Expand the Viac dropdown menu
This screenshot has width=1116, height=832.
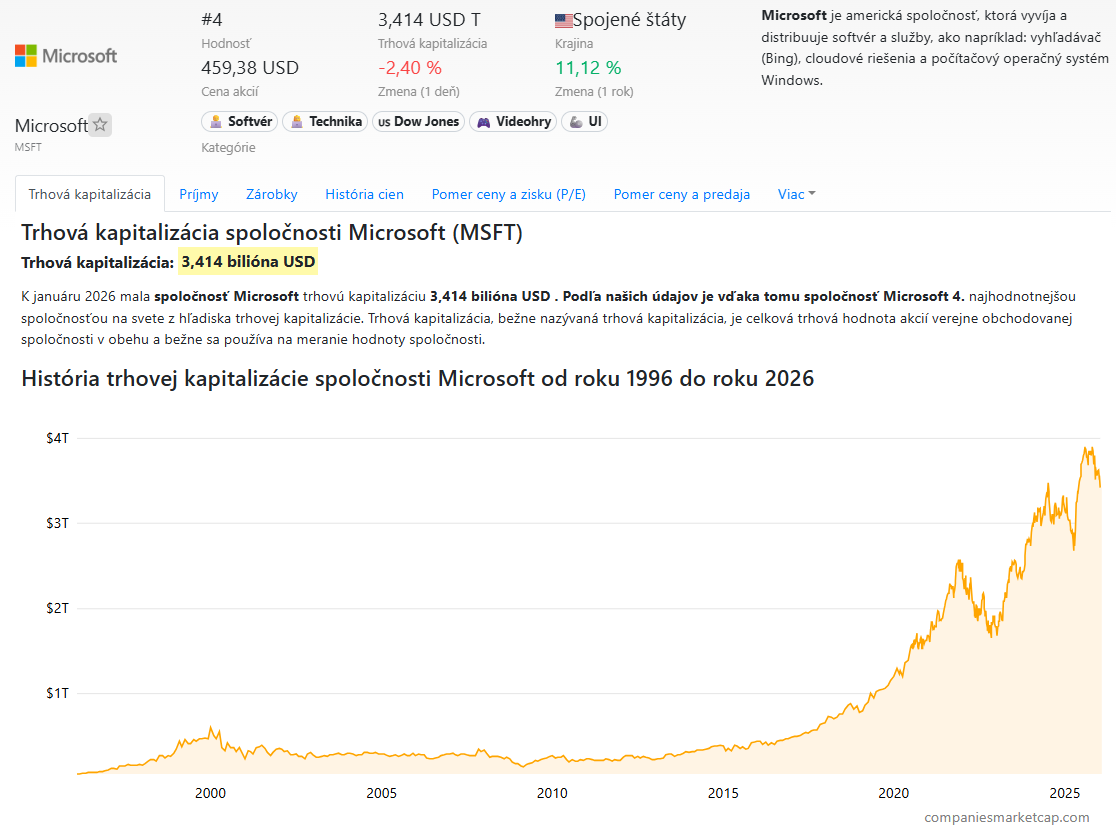pos(796,194)
